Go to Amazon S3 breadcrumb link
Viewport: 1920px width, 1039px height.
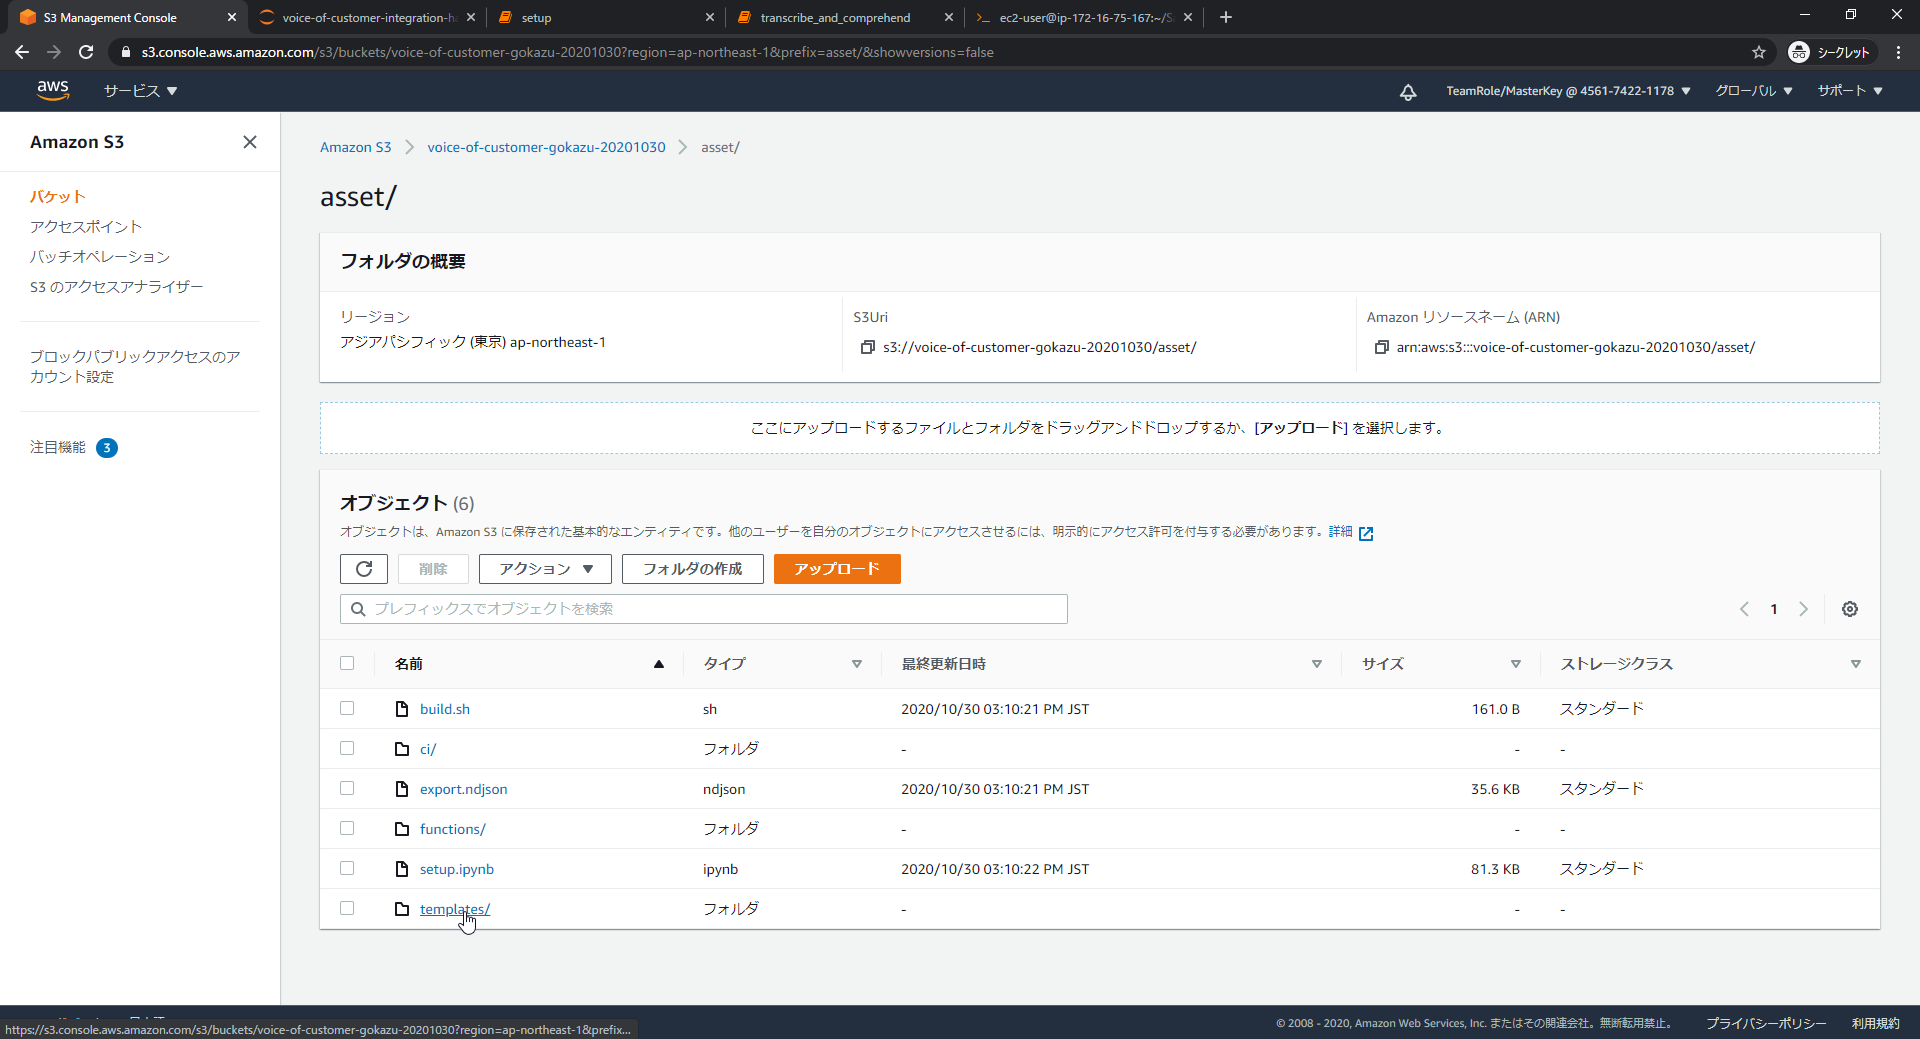click(x=356, y=147)
